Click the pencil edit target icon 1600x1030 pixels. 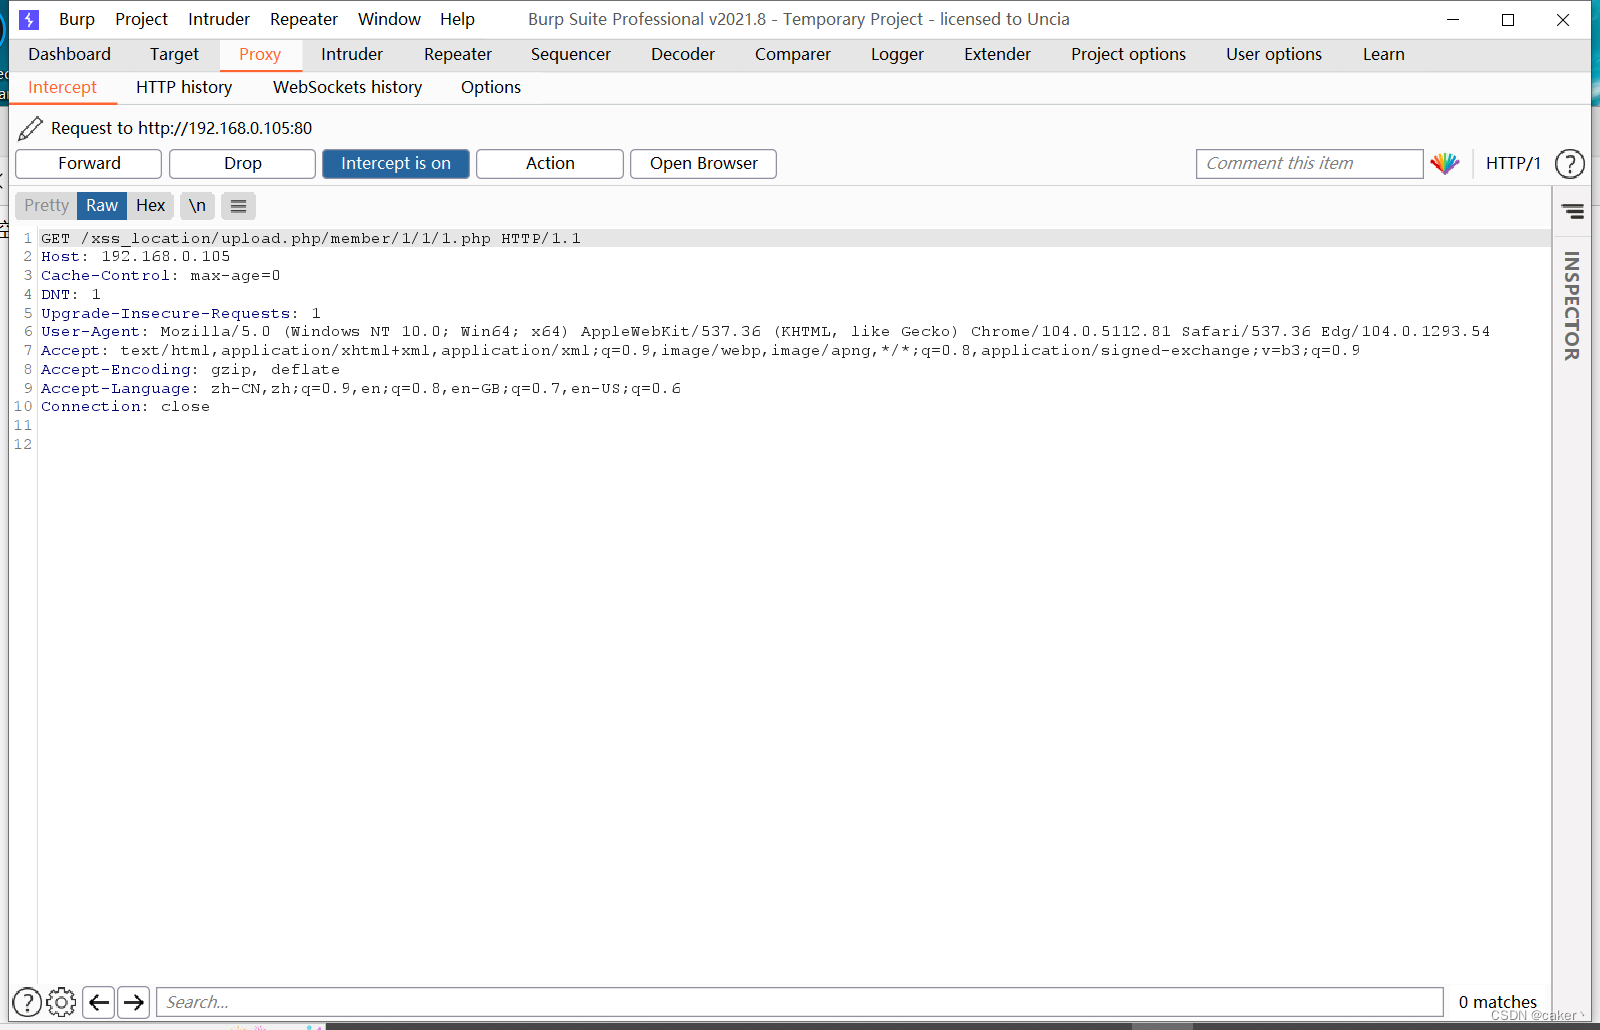(x=31, y=128)
